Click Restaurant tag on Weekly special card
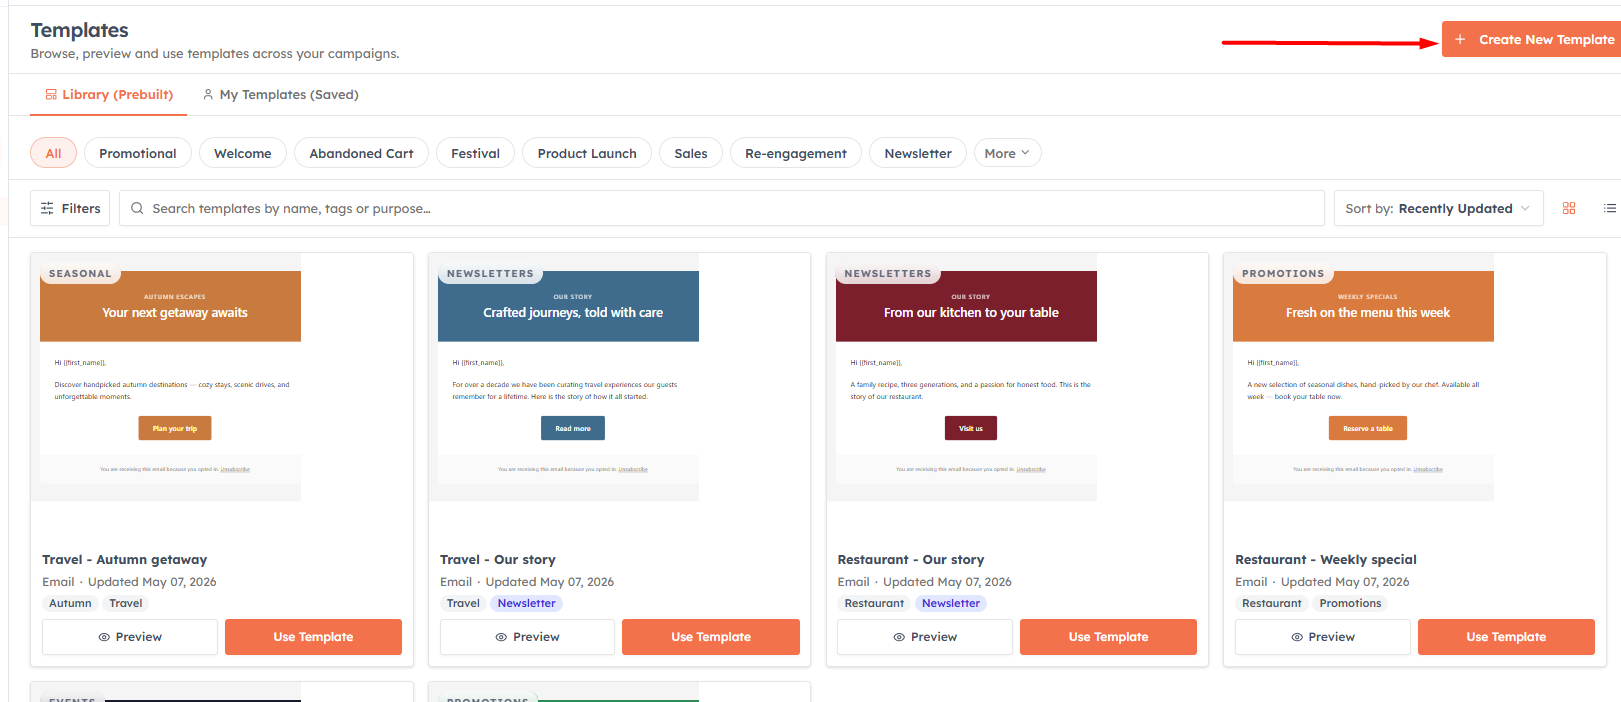This screenshot has height=702, width=1621. click(x=1271, y=603)
